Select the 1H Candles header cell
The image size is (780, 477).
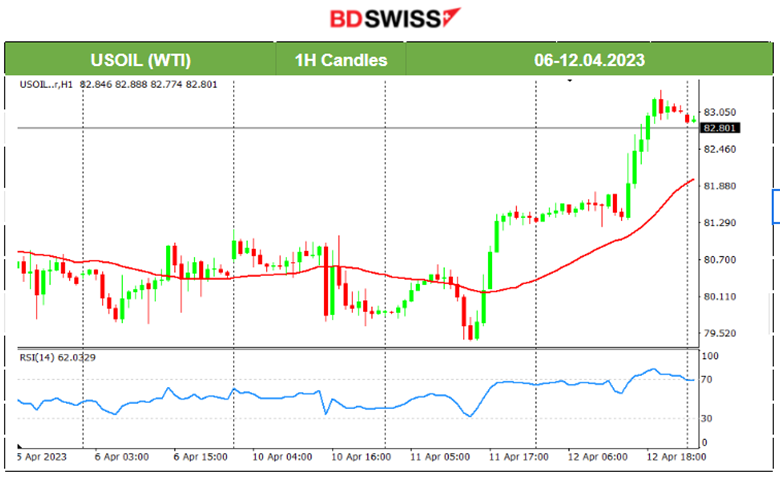coord(341,60)
